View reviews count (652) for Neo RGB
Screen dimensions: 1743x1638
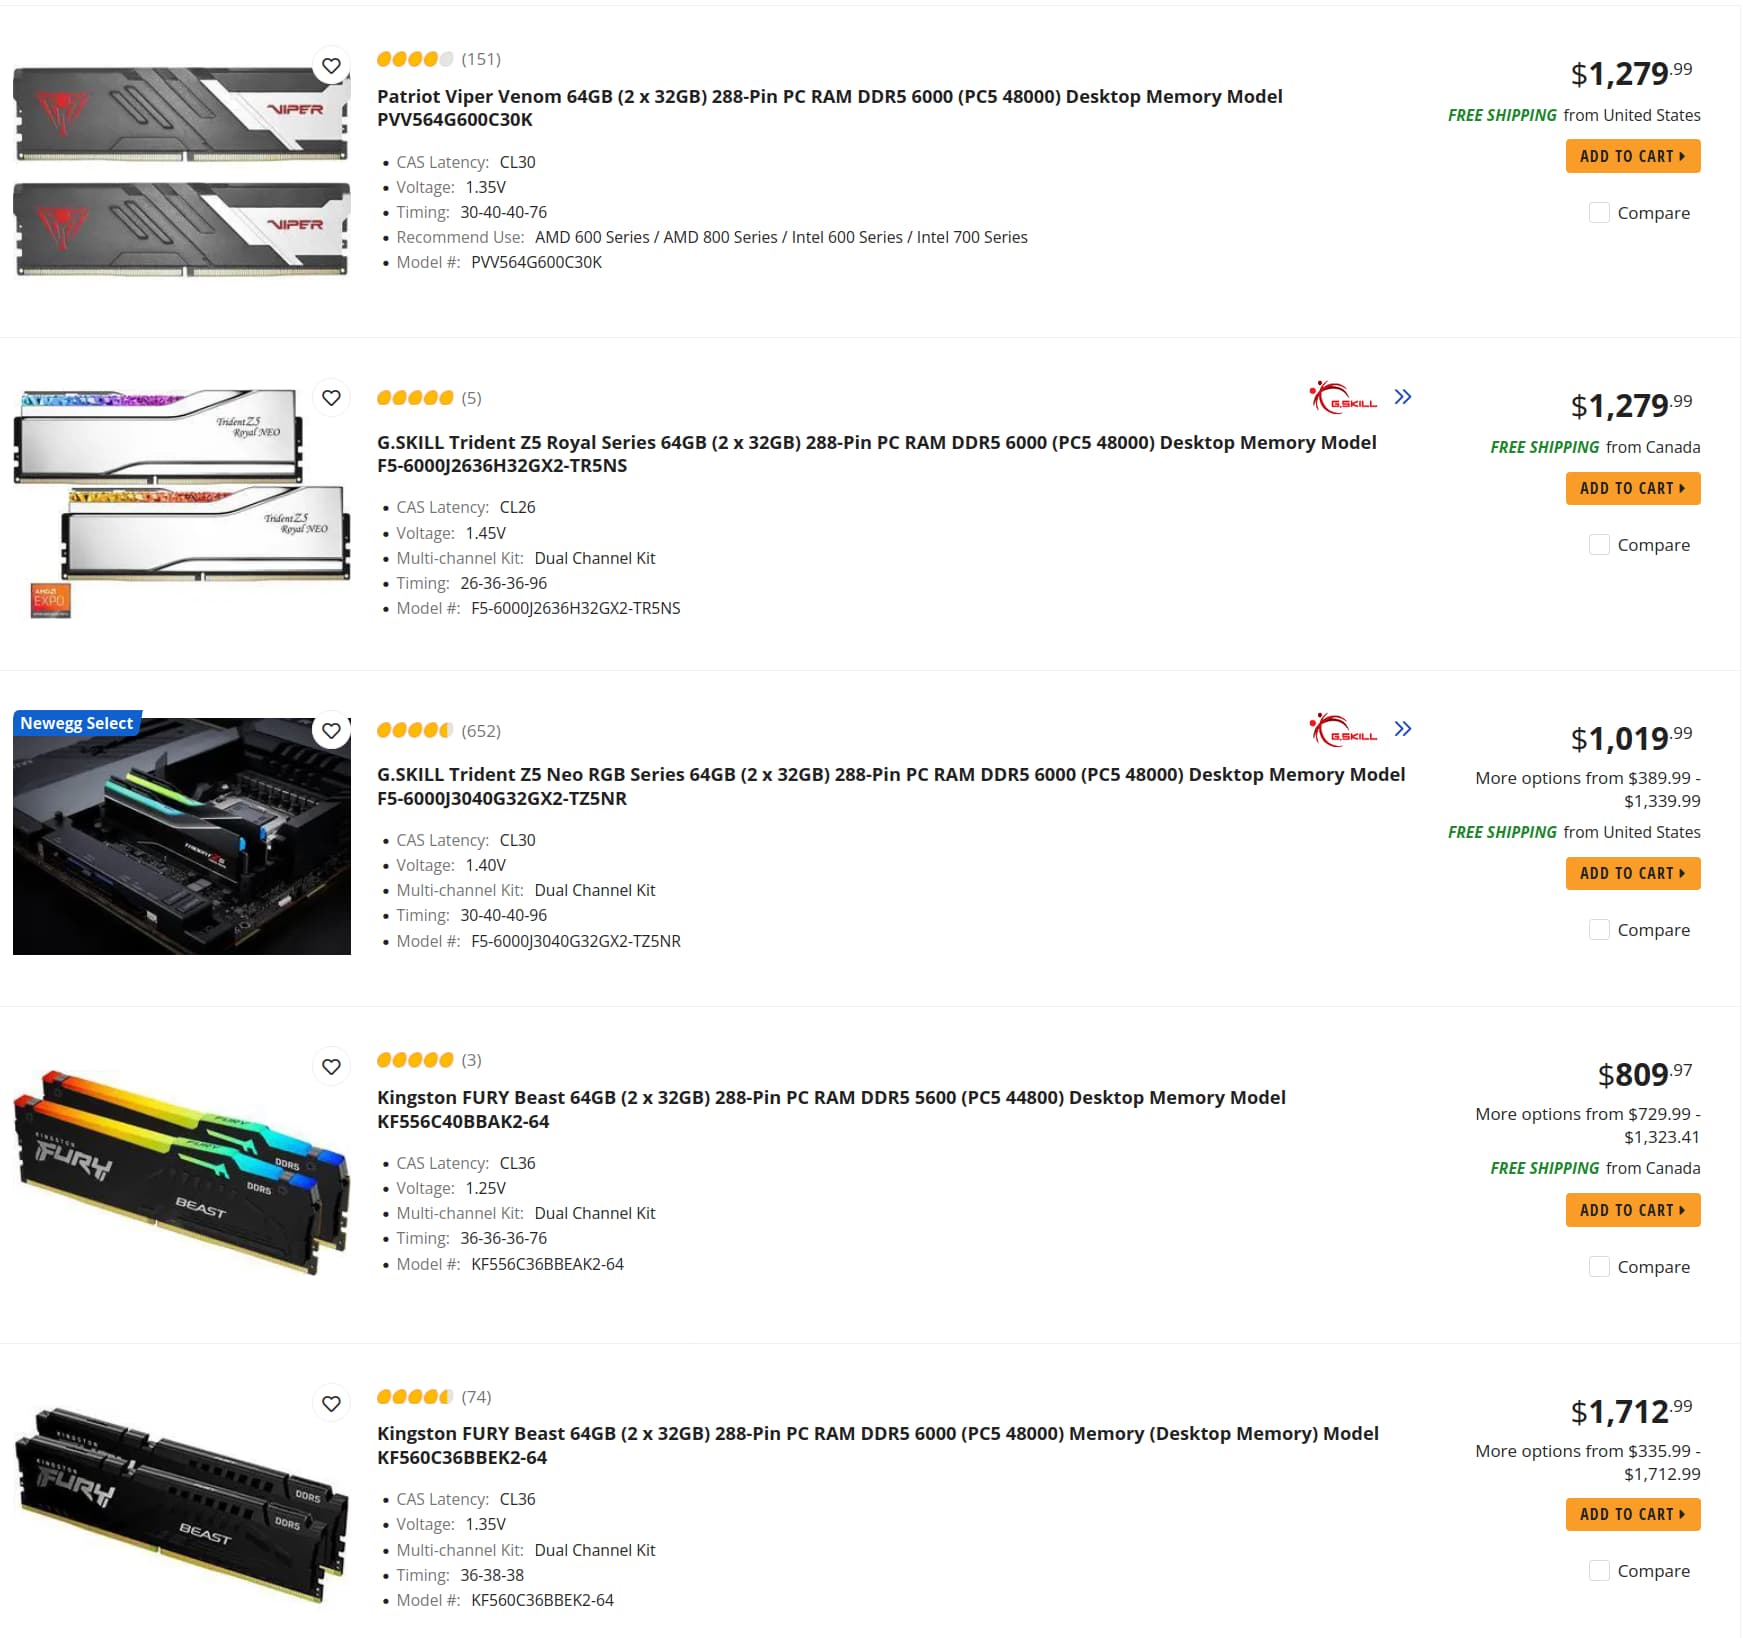click(481, 731)
